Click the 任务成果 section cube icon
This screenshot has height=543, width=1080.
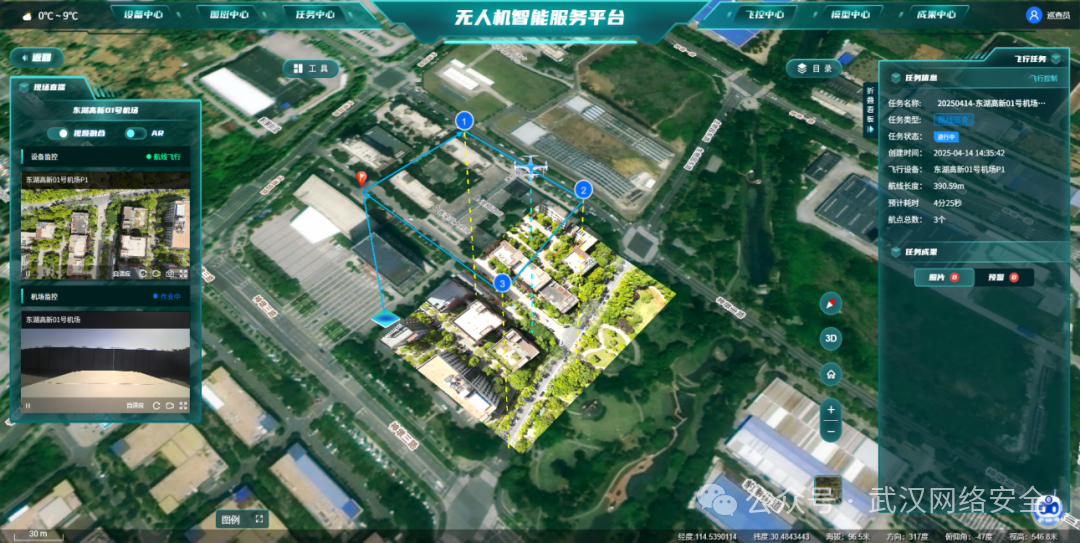[x=896, y=252]
